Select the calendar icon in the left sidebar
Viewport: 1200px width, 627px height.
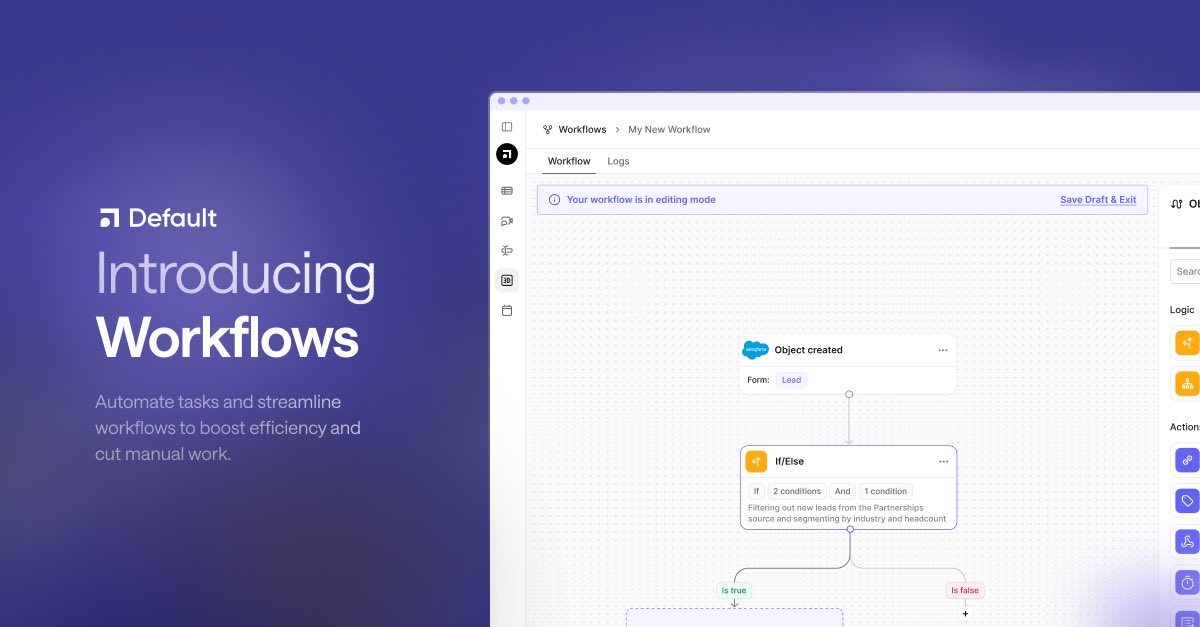(507, 310)
